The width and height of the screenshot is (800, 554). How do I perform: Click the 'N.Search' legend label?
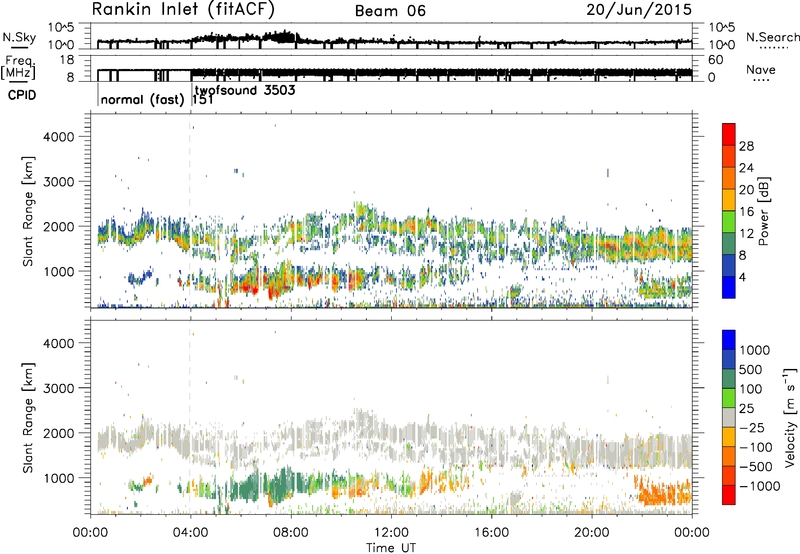(772, 37)
